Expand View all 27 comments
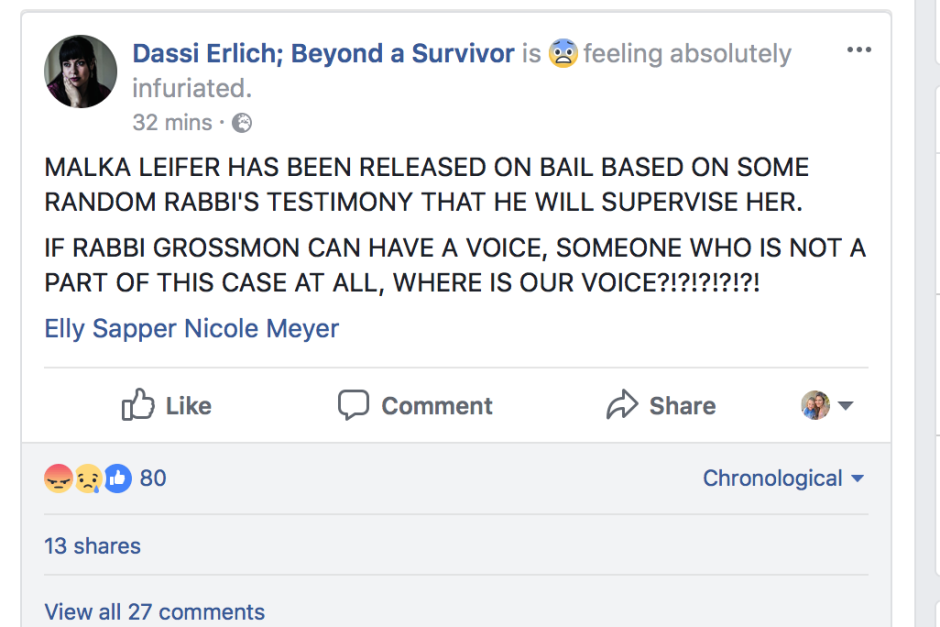Image resolution: width=940 pixels, height=627 pixels. click(x=154, y=611)
